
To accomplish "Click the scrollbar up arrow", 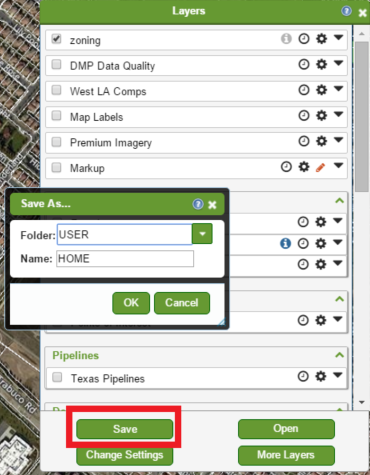I will point(362,34).
